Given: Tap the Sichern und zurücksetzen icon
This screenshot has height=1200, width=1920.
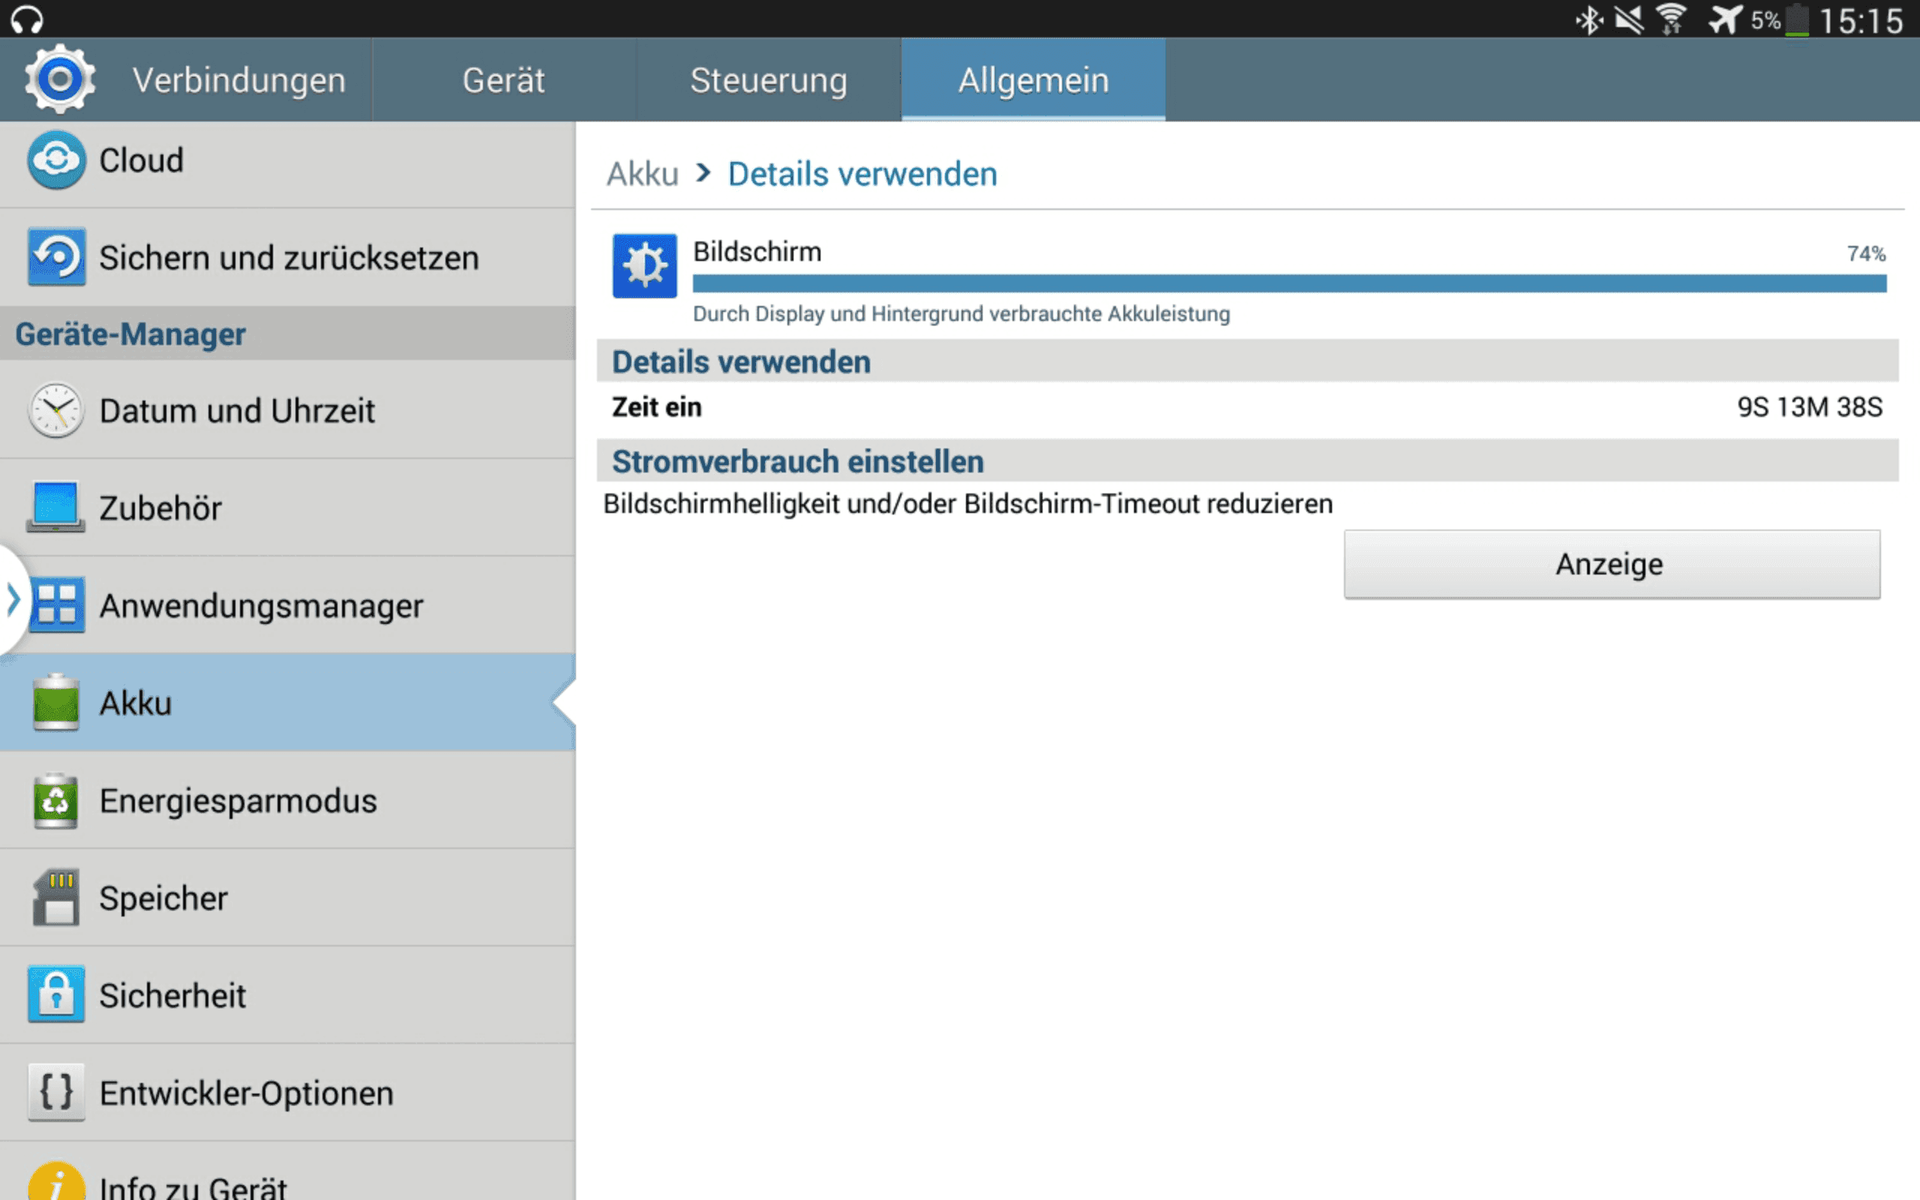Looking at the screenshot, I should (x=56, y=257).
